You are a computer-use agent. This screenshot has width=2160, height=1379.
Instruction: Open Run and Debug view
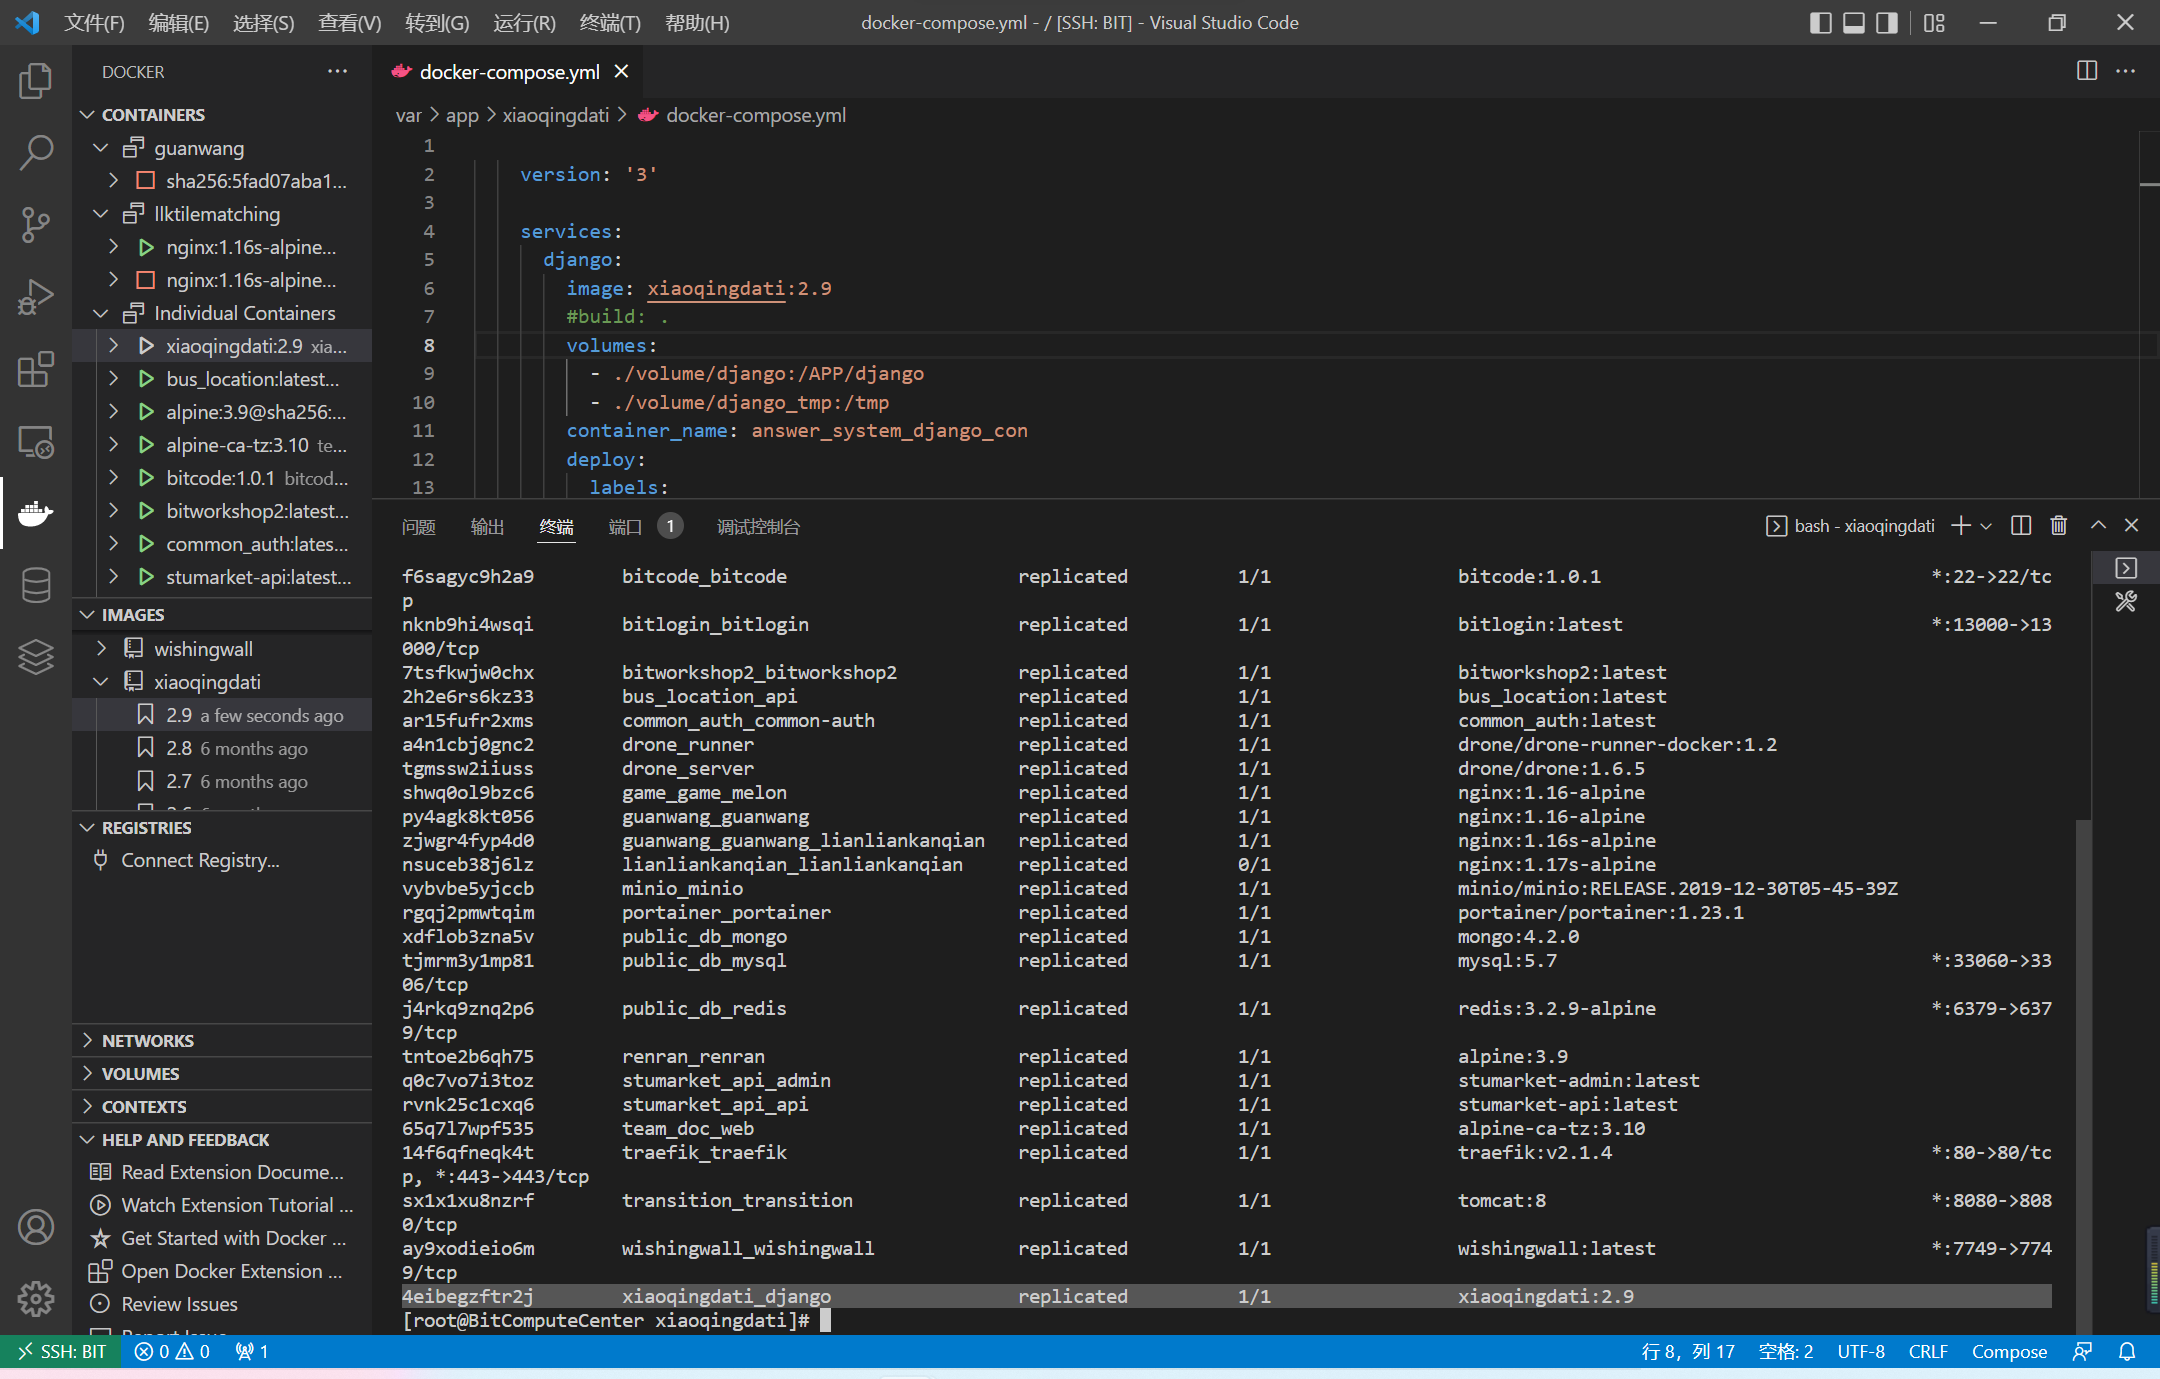[x=36, y=297]
